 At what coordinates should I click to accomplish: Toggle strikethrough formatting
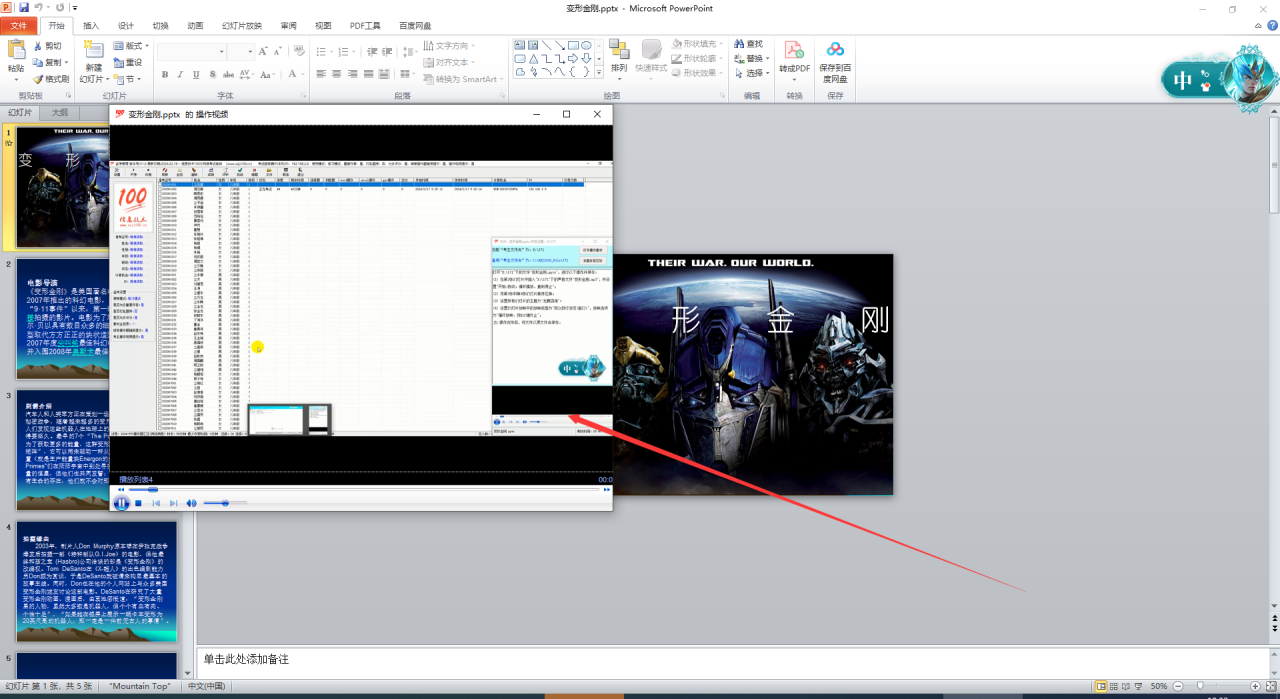tap(226, 75)
